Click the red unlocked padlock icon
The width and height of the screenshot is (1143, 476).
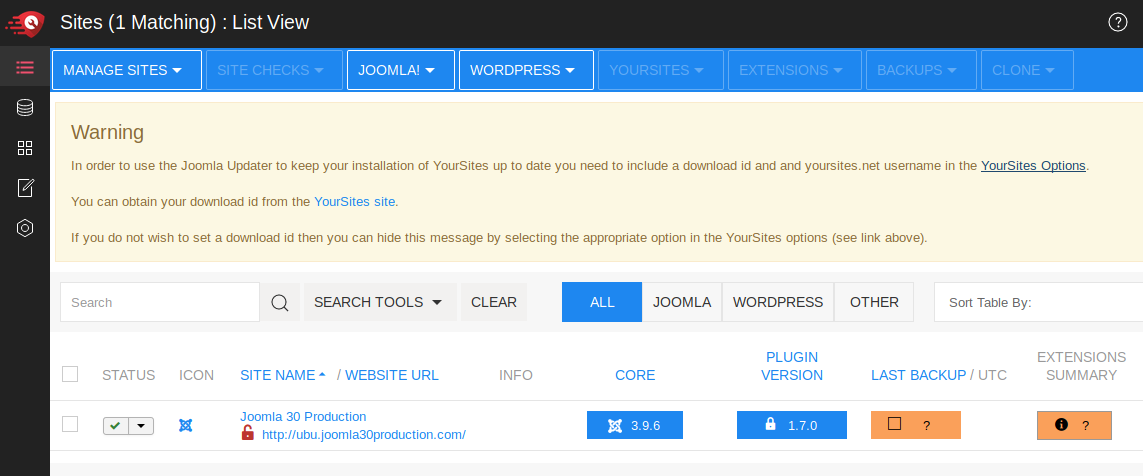[248, 434]
